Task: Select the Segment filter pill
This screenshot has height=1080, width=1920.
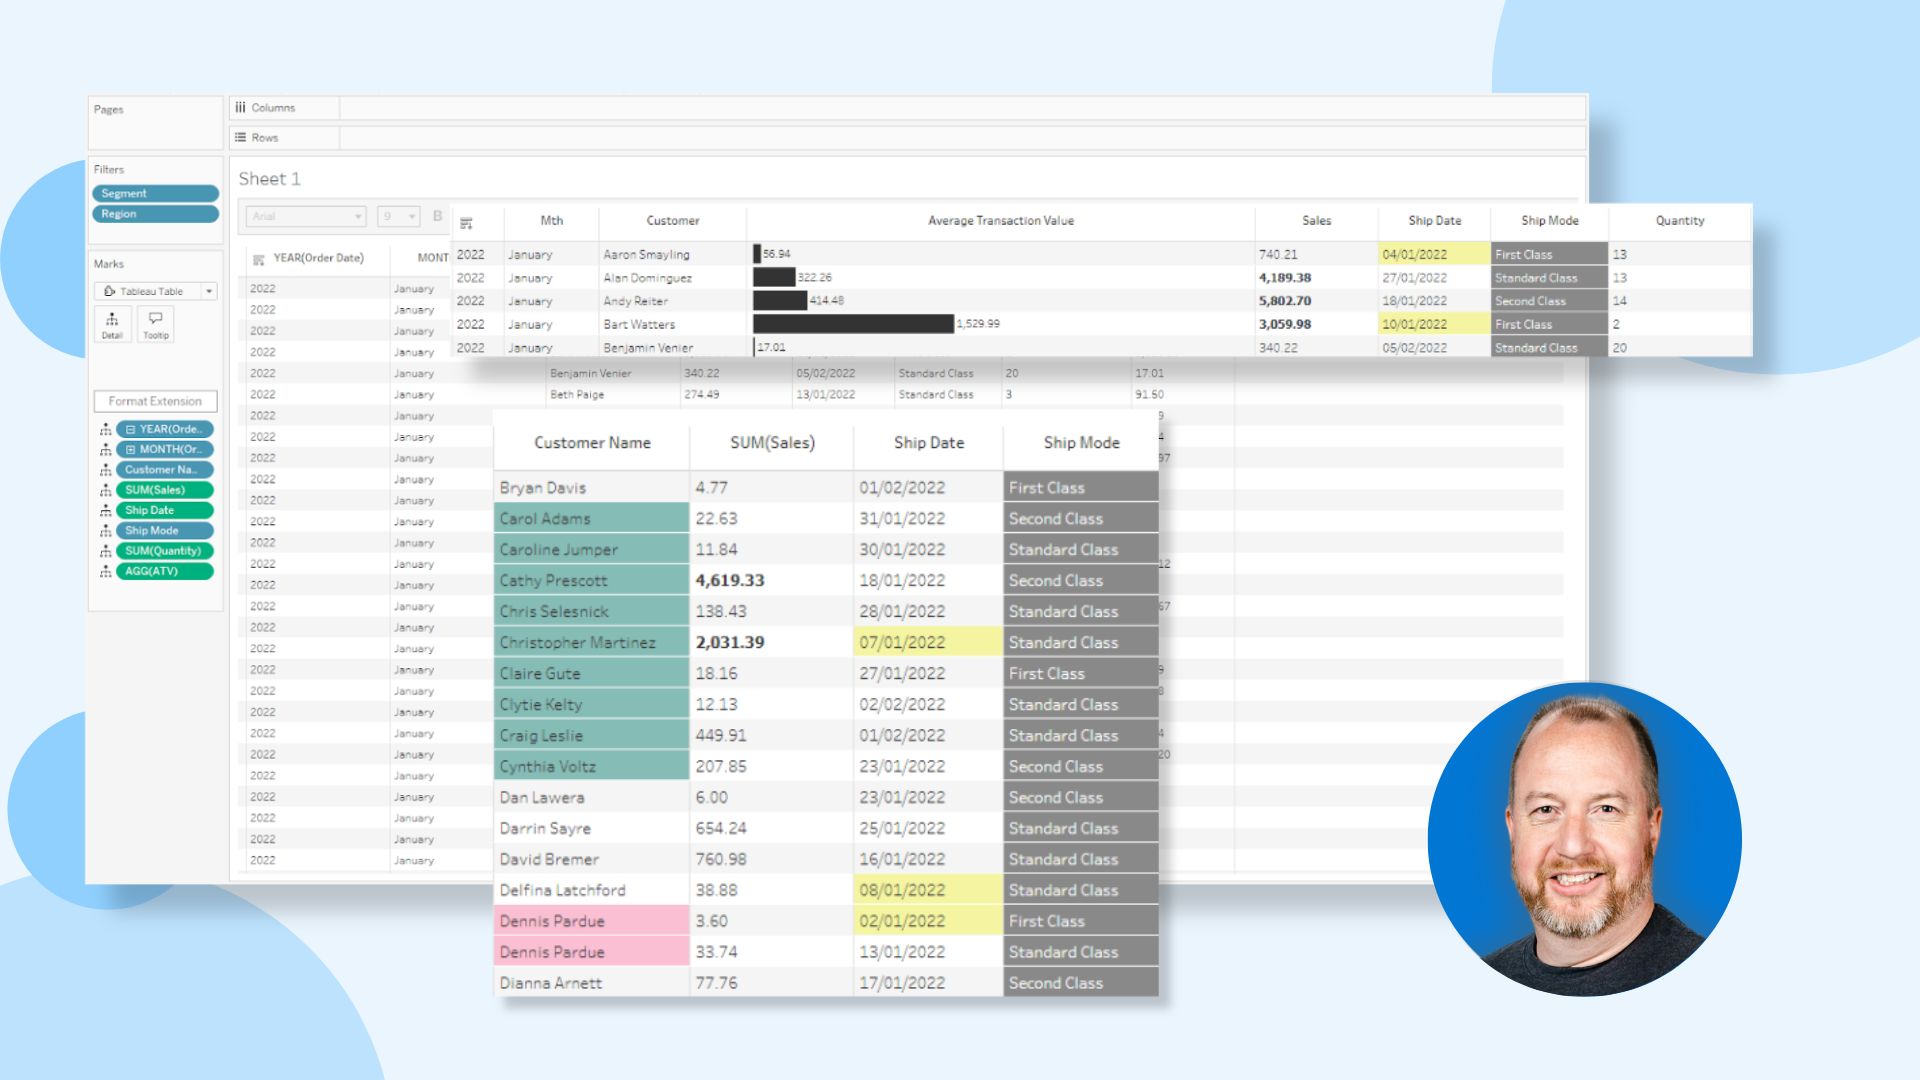Action: pyautogui.click(x=155, y=194)
